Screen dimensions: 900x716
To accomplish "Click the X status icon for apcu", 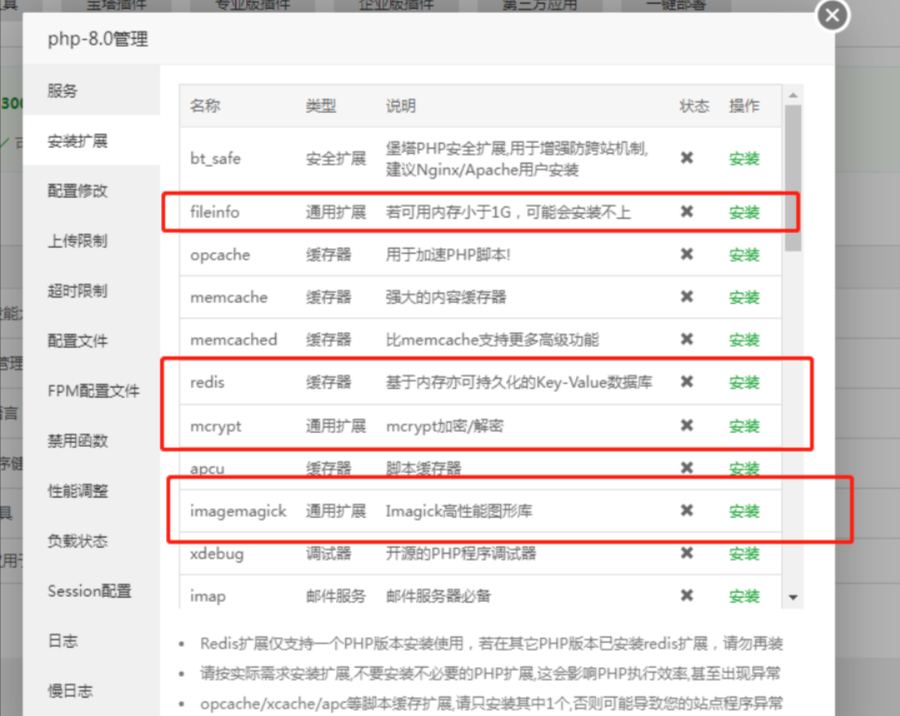I will coord(687,468).
